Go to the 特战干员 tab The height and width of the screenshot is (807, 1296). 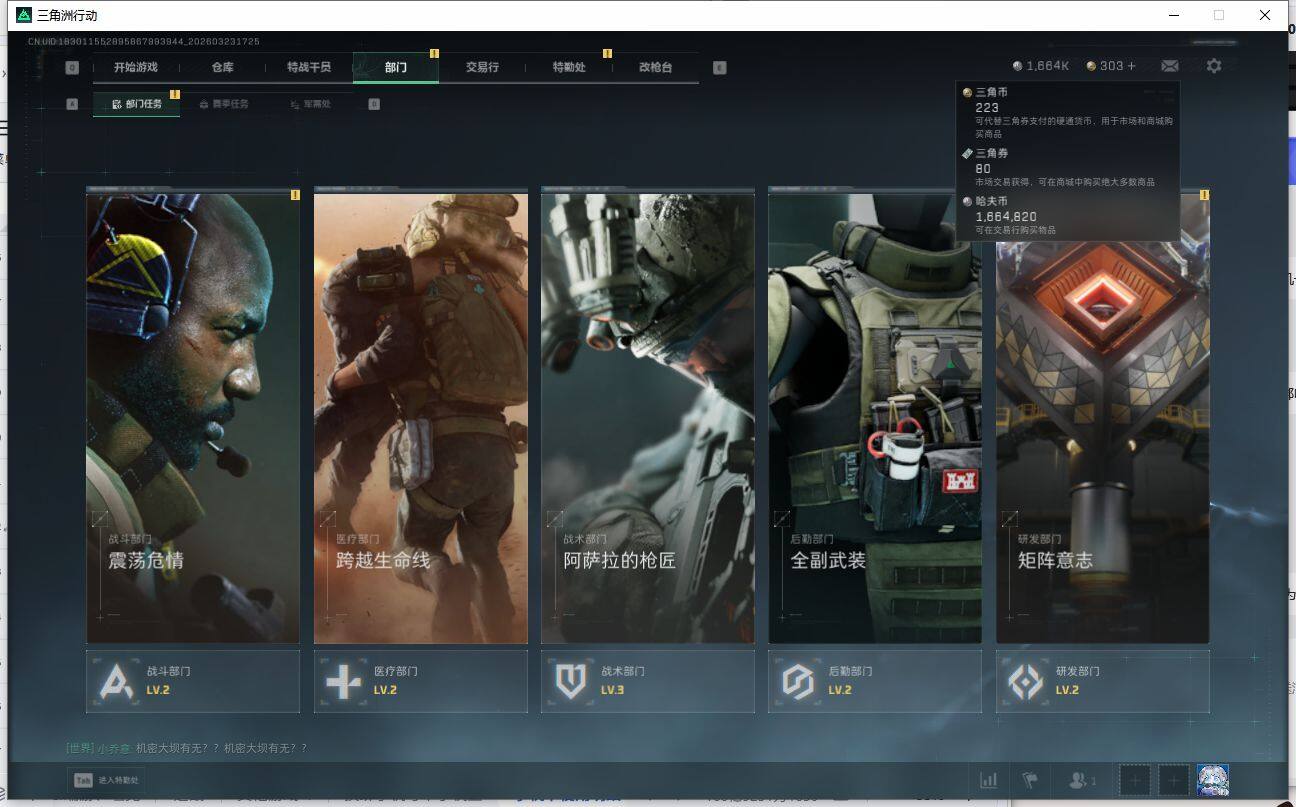[309, 67]
